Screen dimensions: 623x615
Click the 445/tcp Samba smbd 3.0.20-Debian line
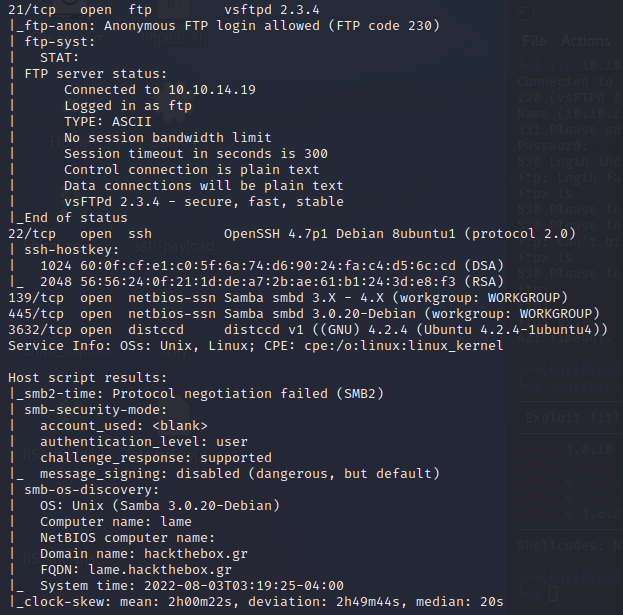[x=304, y=314]
